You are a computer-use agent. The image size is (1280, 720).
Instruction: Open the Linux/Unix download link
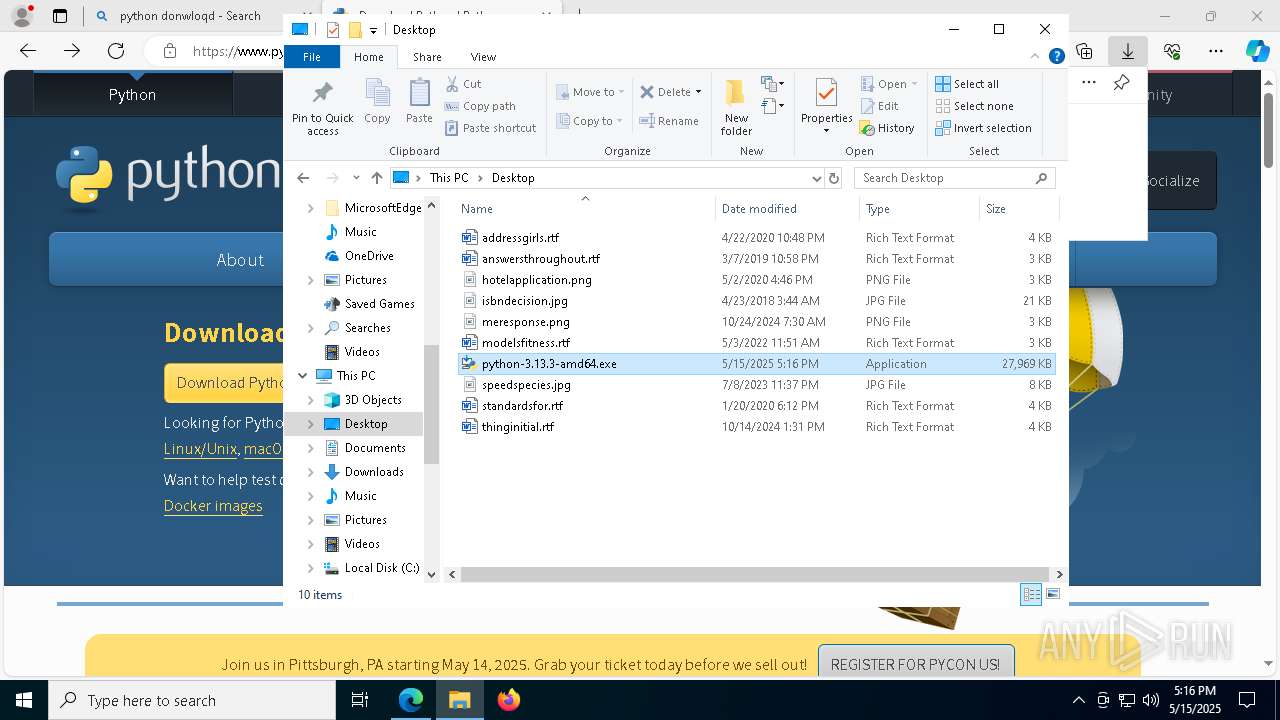click(x=200, y=449)
